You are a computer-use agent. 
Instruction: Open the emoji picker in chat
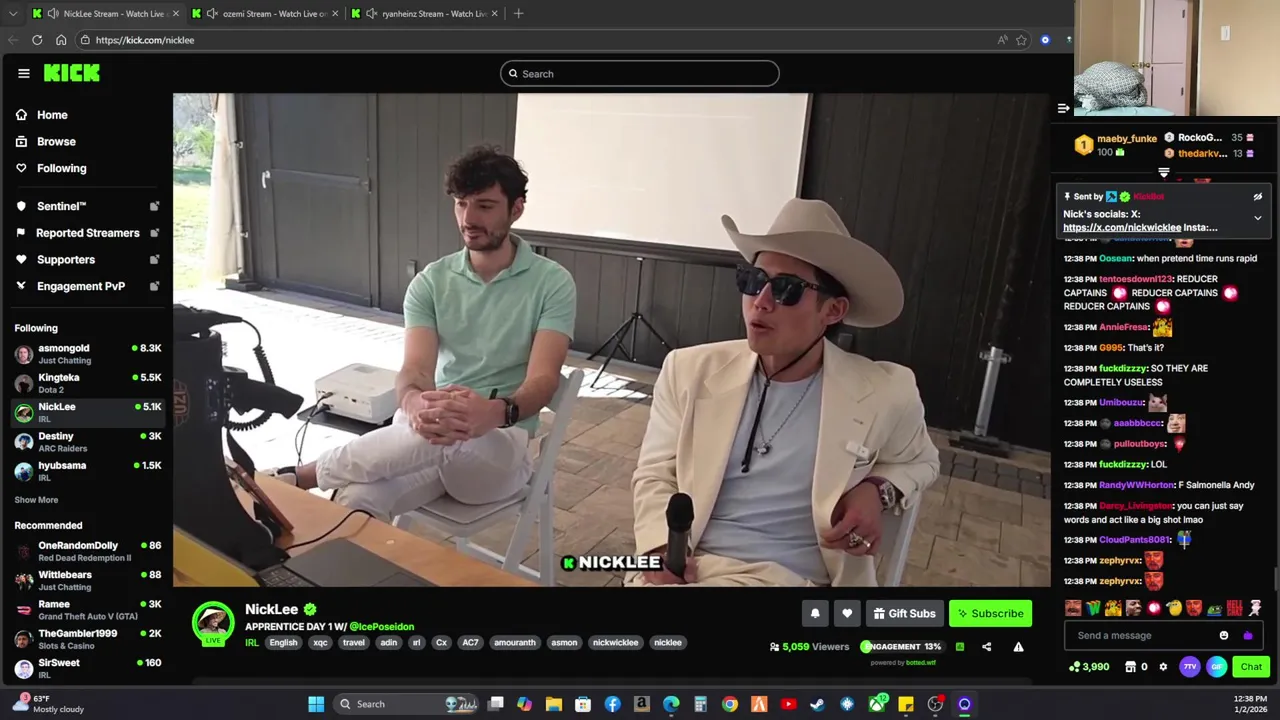coord(1224,636)
